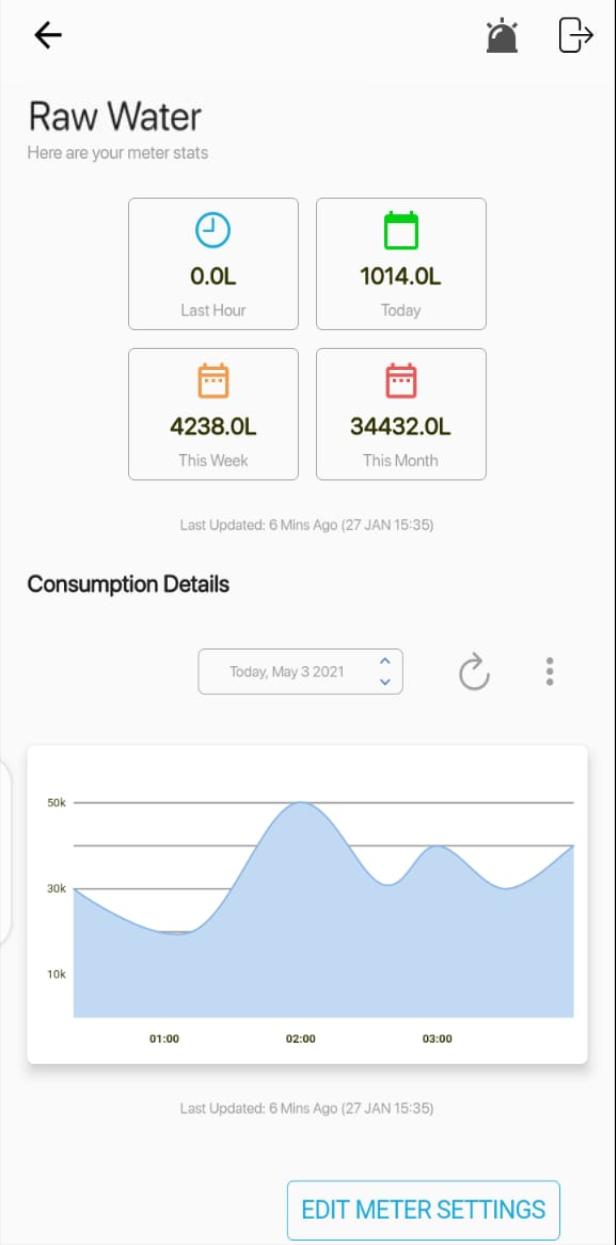
Task: Tap the green calendar Today icon
Action: tap(401, 230)
